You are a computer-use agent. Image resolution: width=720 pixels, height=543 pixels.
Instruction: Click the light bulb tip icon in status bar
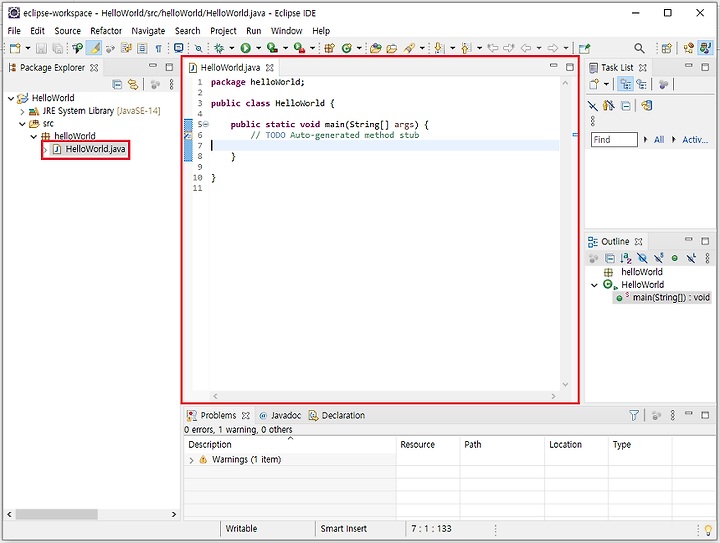point(708,530)
